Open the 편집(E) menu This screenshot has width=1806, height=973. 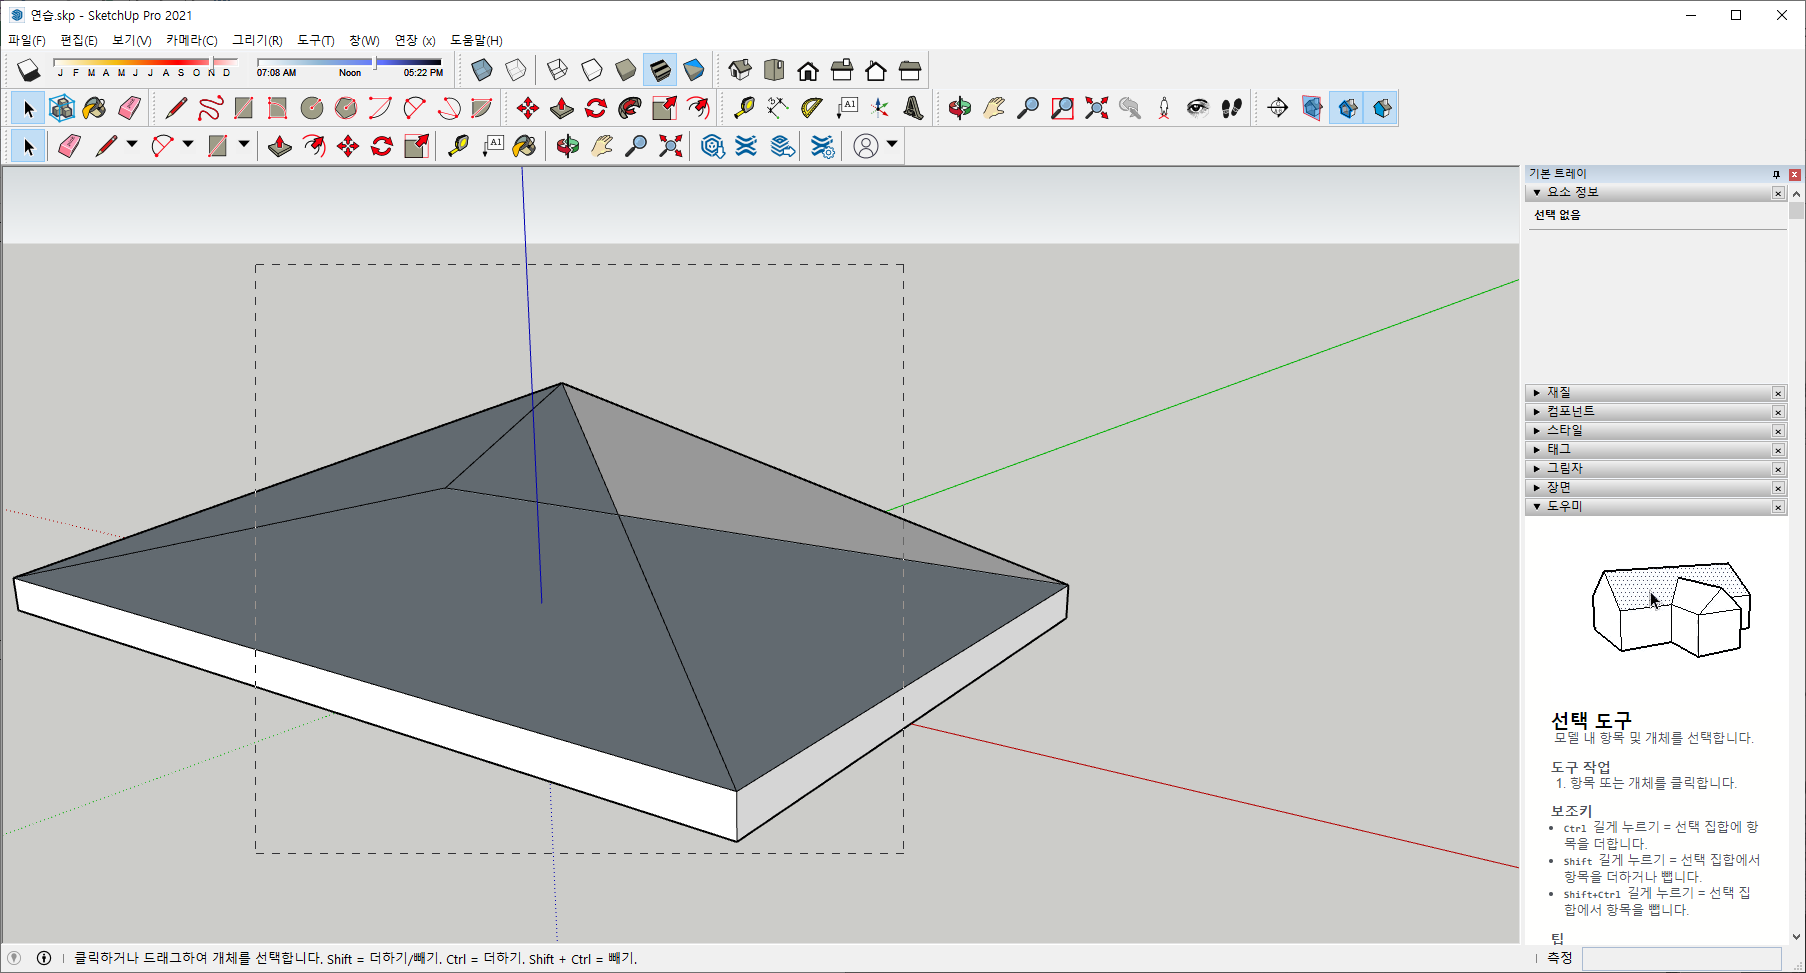pos(79,41)
